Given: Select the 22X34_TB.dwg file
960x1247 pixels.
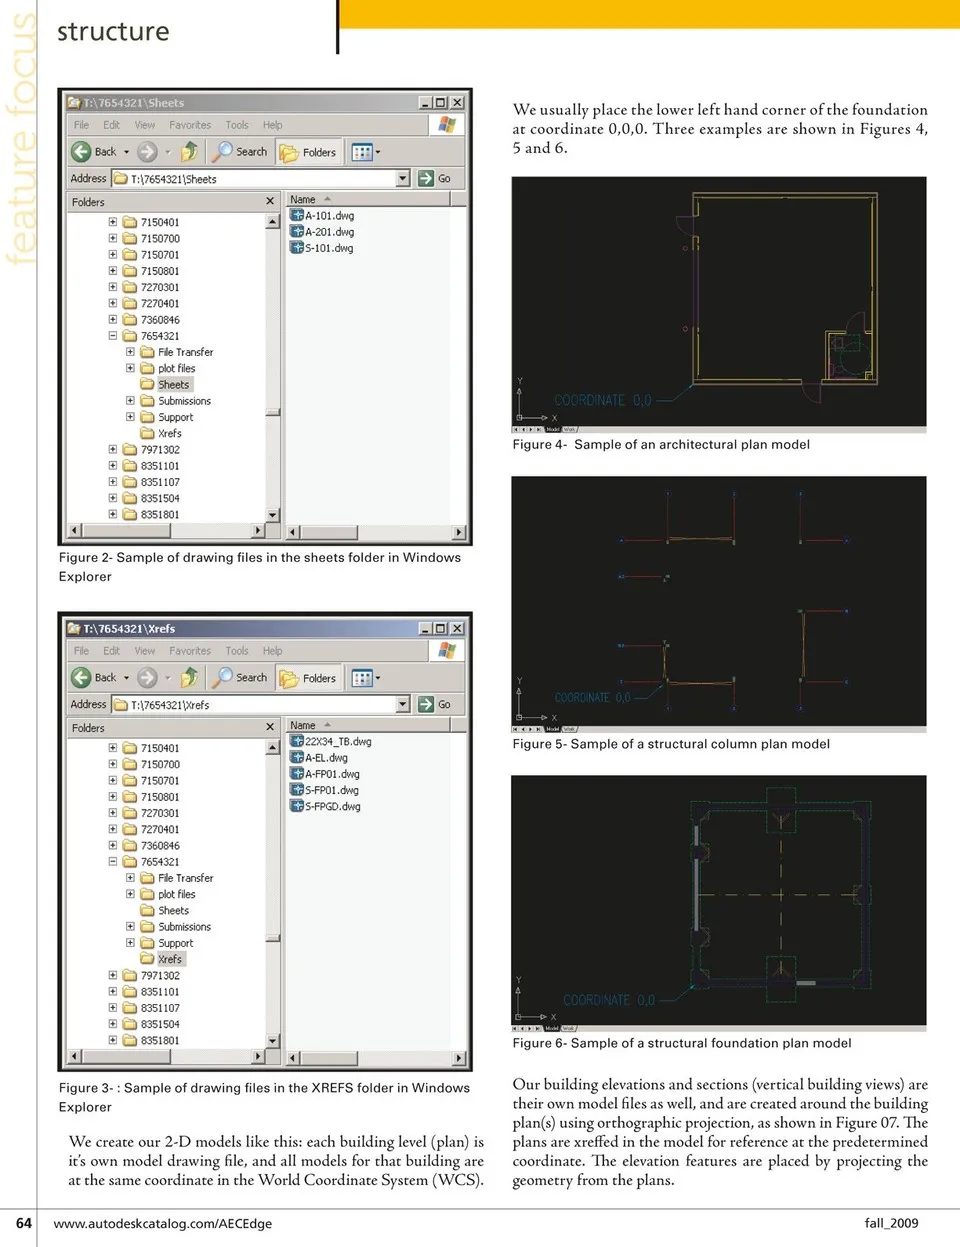Looking at the screenshot, I should point(337,742).
